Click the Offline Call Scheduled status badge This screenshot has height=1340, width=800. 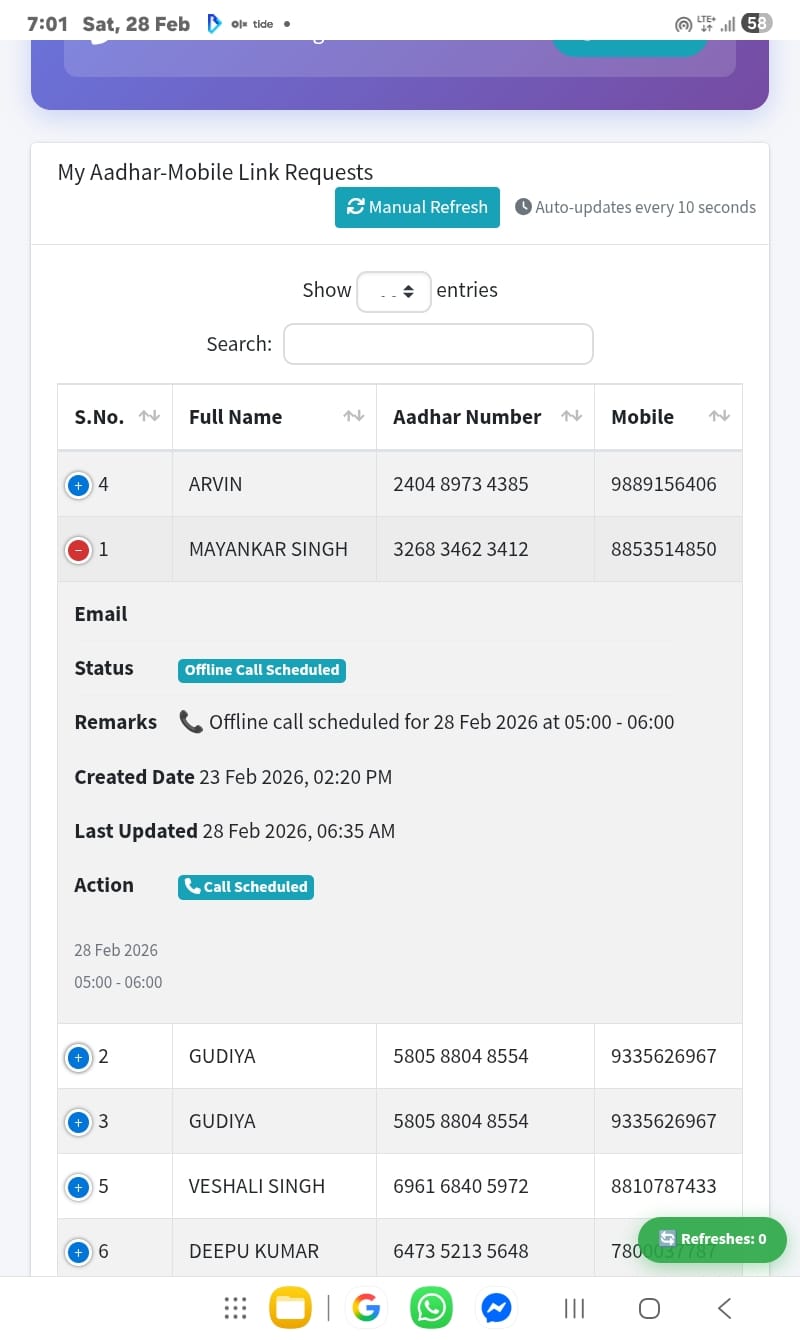coord(262,670)
